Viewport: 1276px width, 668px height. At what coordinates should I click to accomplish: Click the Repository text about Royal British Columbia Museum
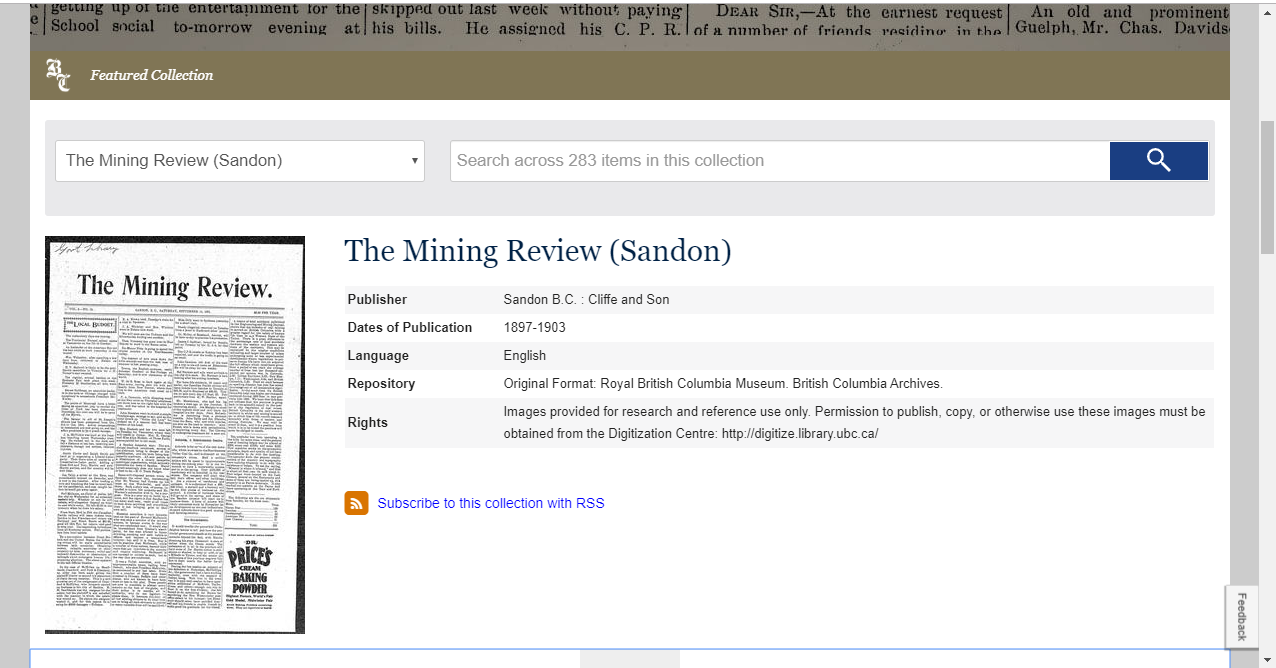click(722, 383)
